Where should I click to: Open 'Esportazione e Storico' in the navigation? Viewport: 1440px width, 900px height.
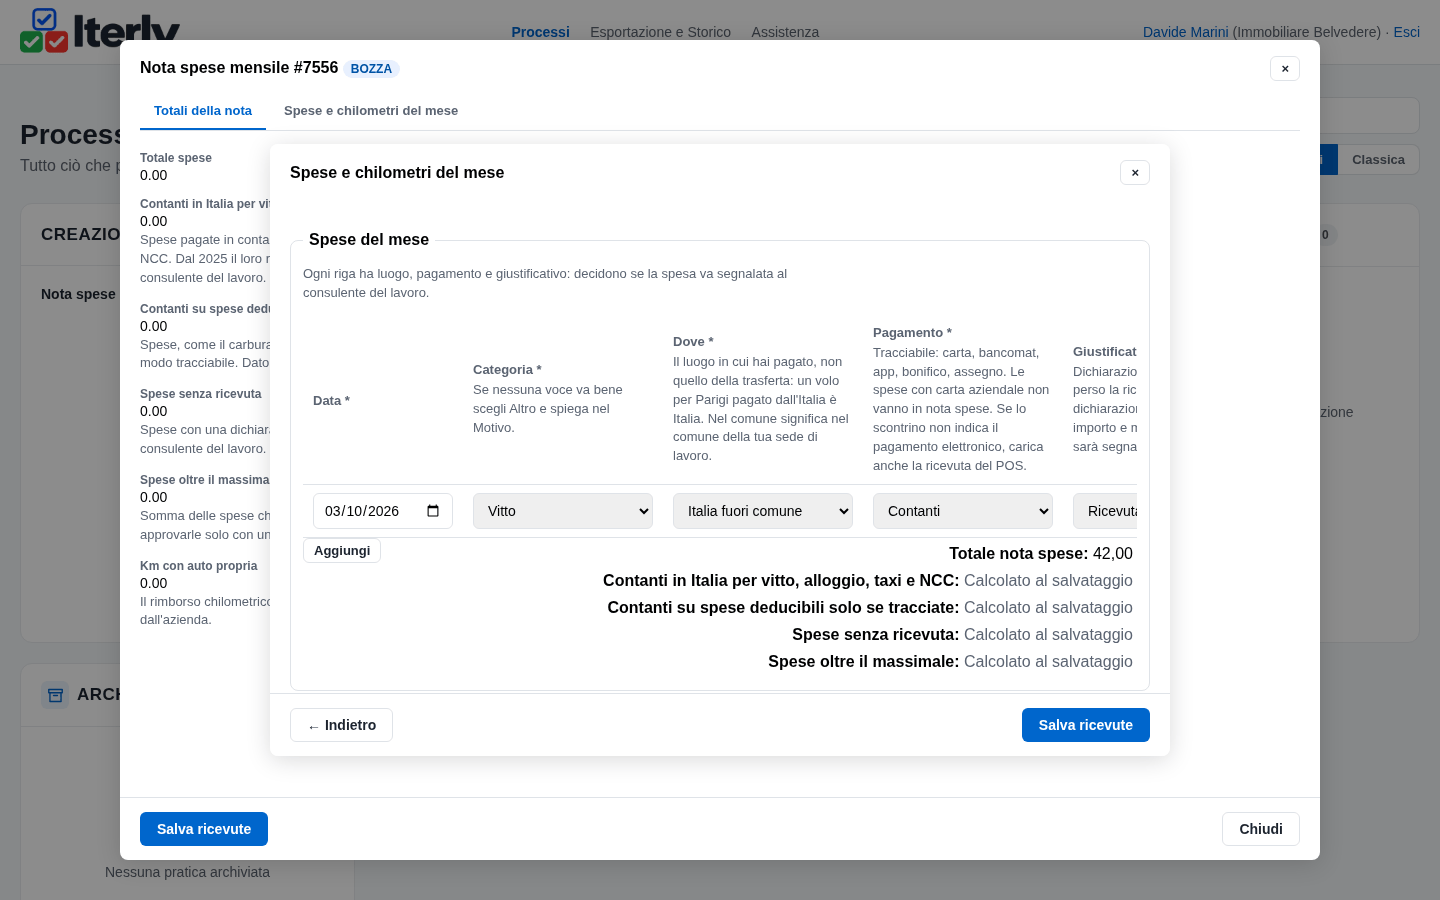pos(660,32)
